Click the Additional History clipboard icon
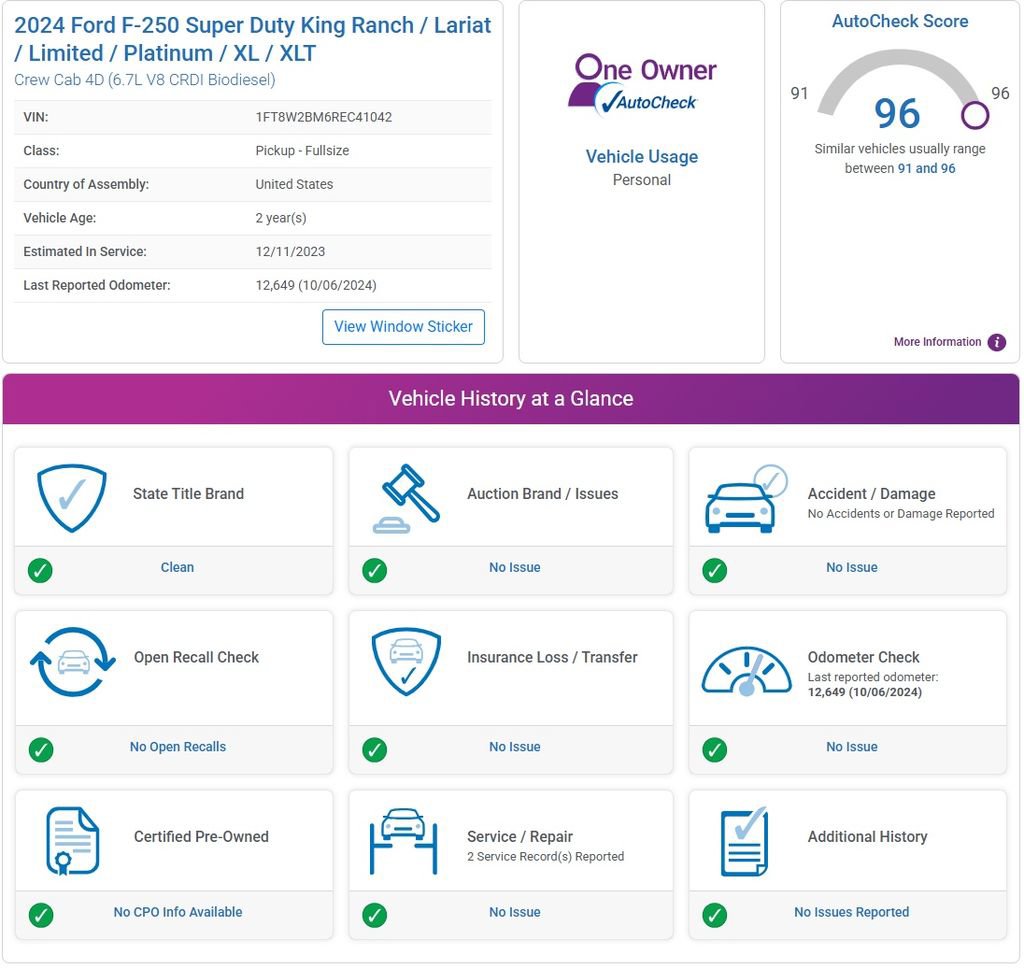 point(744,841)
